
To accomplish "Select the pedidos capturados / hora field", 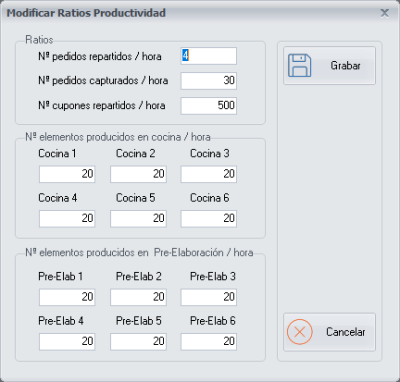I will click(209, 81).
